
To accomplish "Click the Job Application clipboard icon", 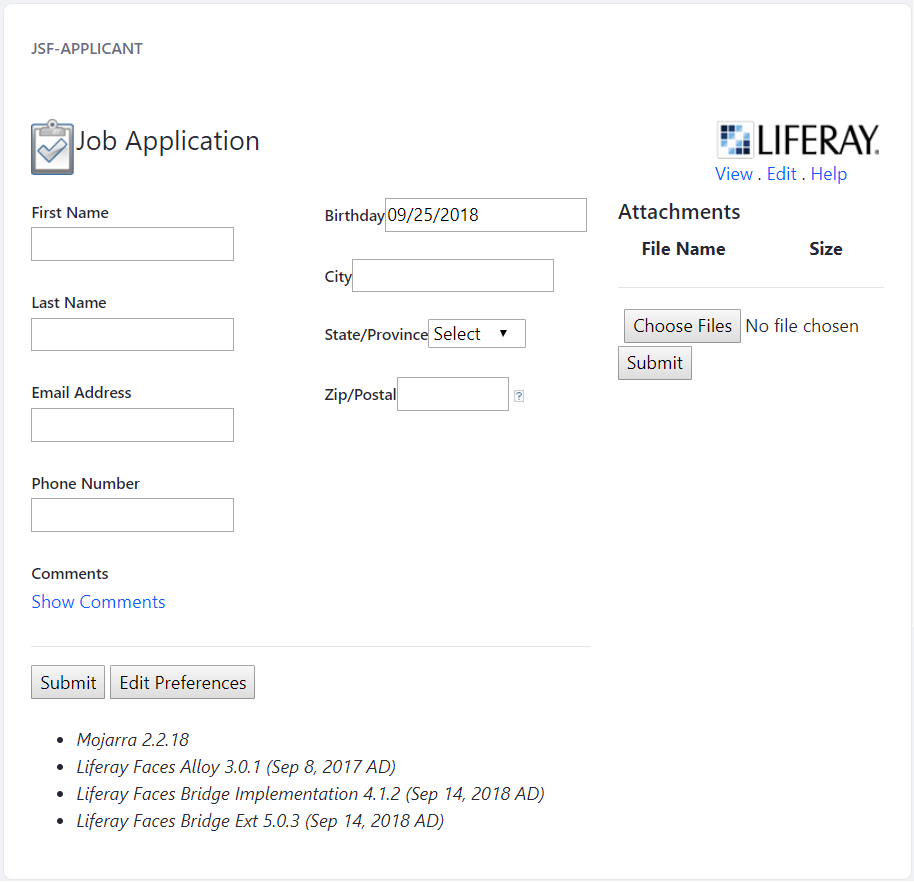I will (x=52, y=147).
